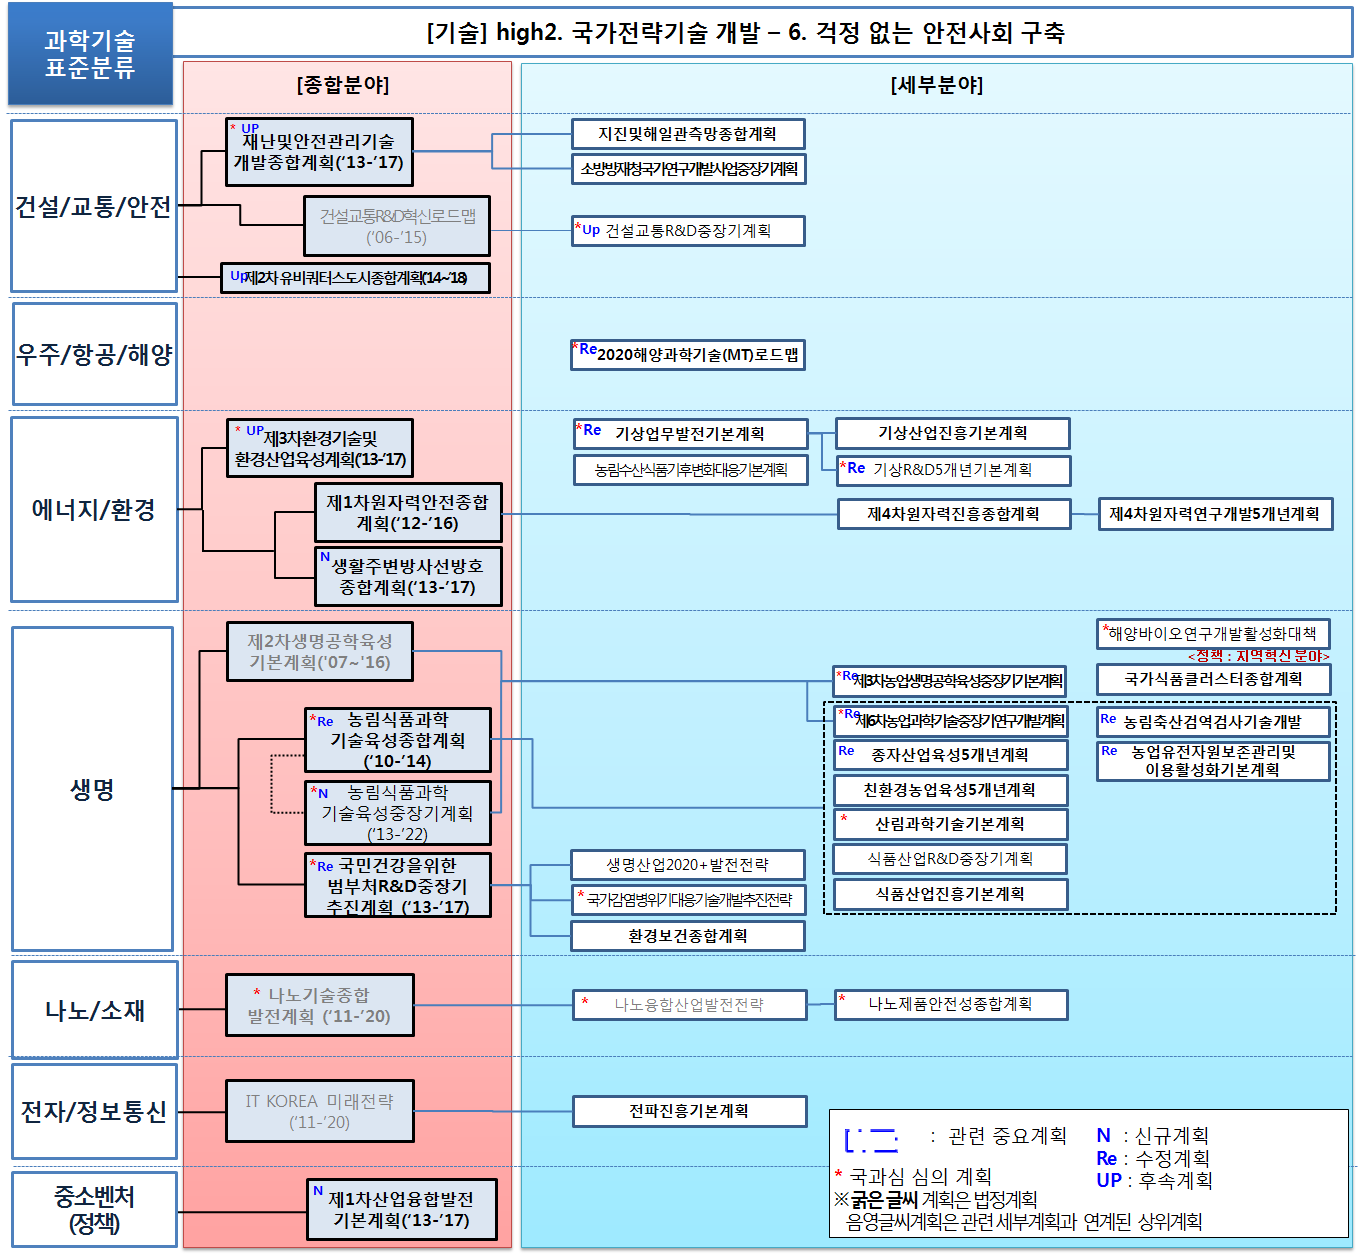This screenshot has width=1358, height=1255.
Task: Select 제3차환경기술및 환경산업육성계획 box
Action: 319,448
